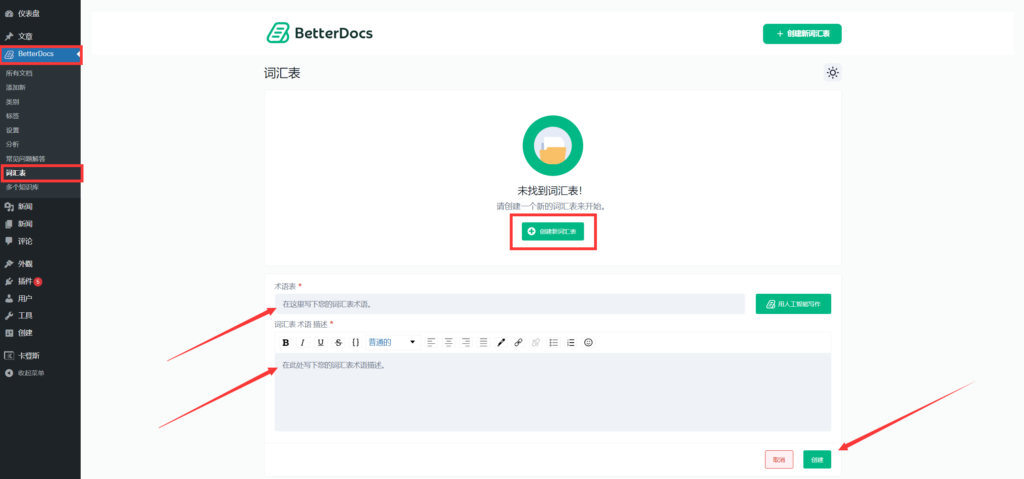Viewport: 1024px width, 479px height.
Task: Click the 词汇表 page title
Action: click(x=282, y=73)
